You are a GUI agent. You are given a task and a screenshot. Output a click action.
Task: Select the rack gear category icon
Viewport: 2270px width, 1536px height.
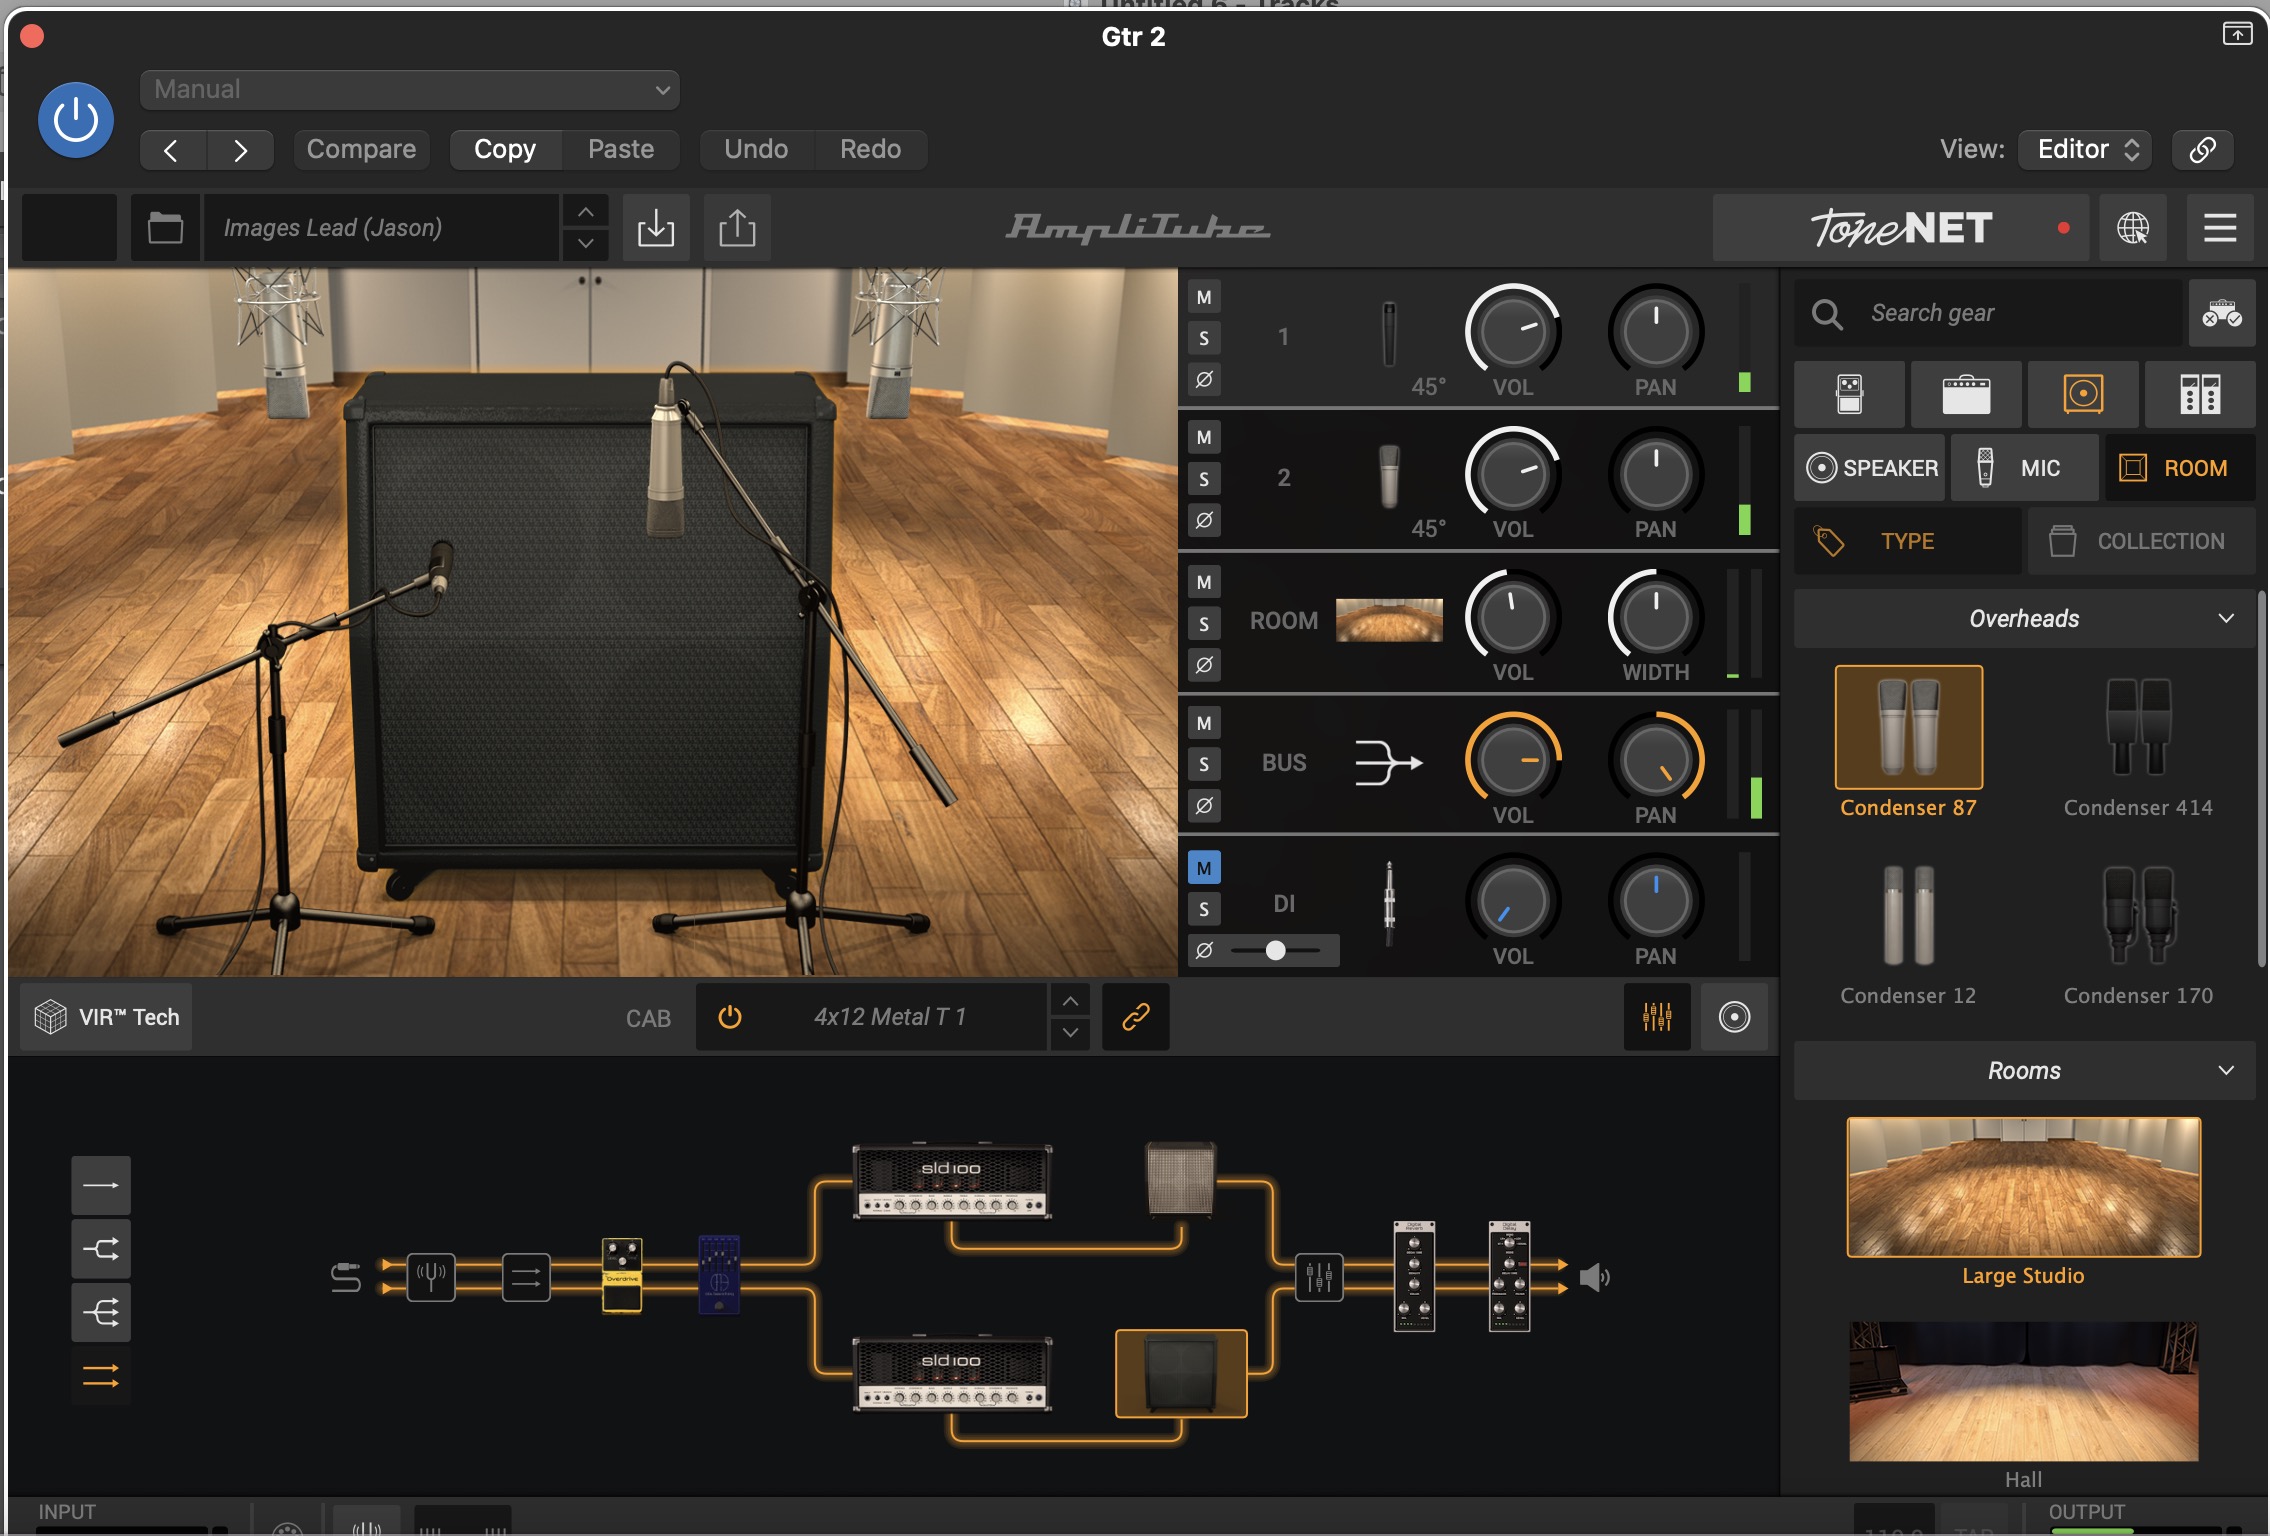pos(2200,394)
